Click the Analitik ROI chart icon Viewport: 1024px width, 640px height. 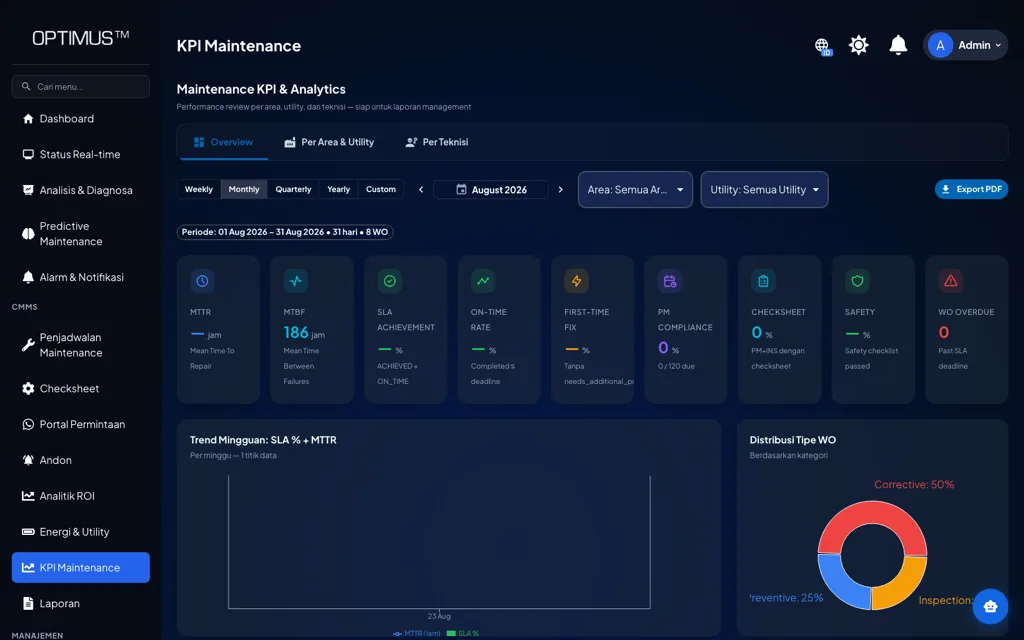tap(28, 496)
